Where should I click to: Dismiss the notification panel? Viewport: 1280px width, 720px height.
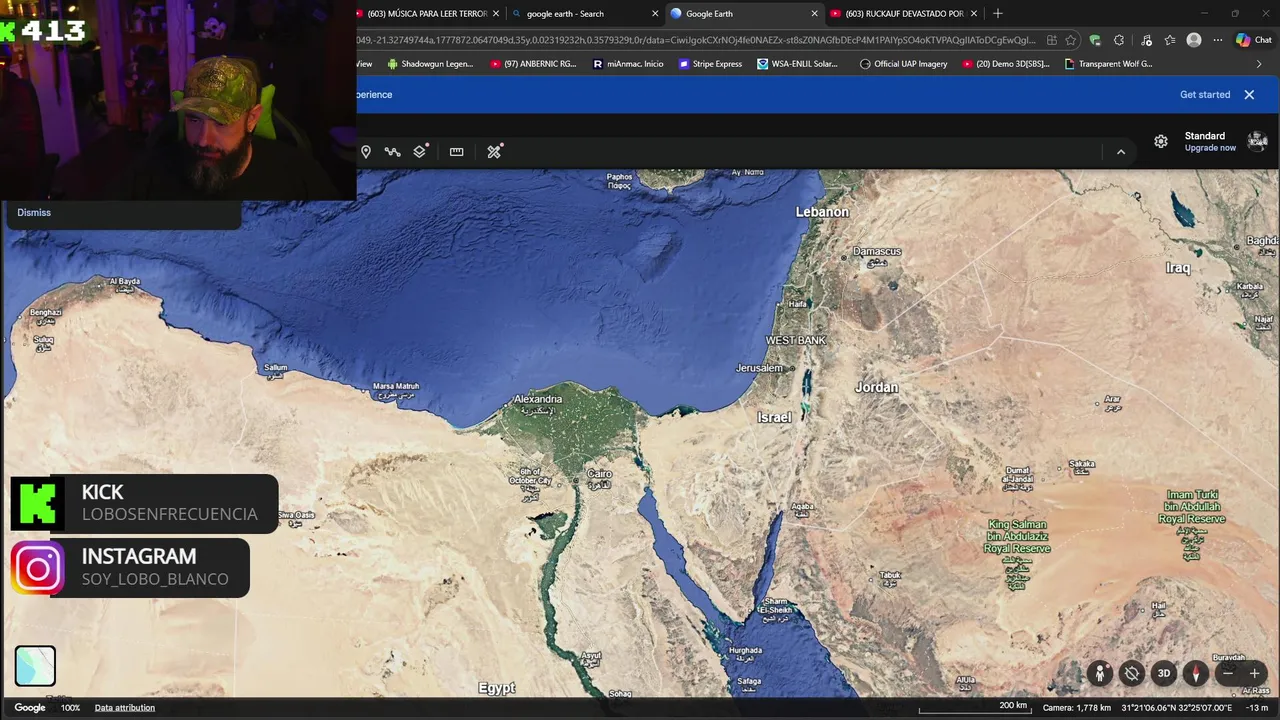click(x=34, y=212)
